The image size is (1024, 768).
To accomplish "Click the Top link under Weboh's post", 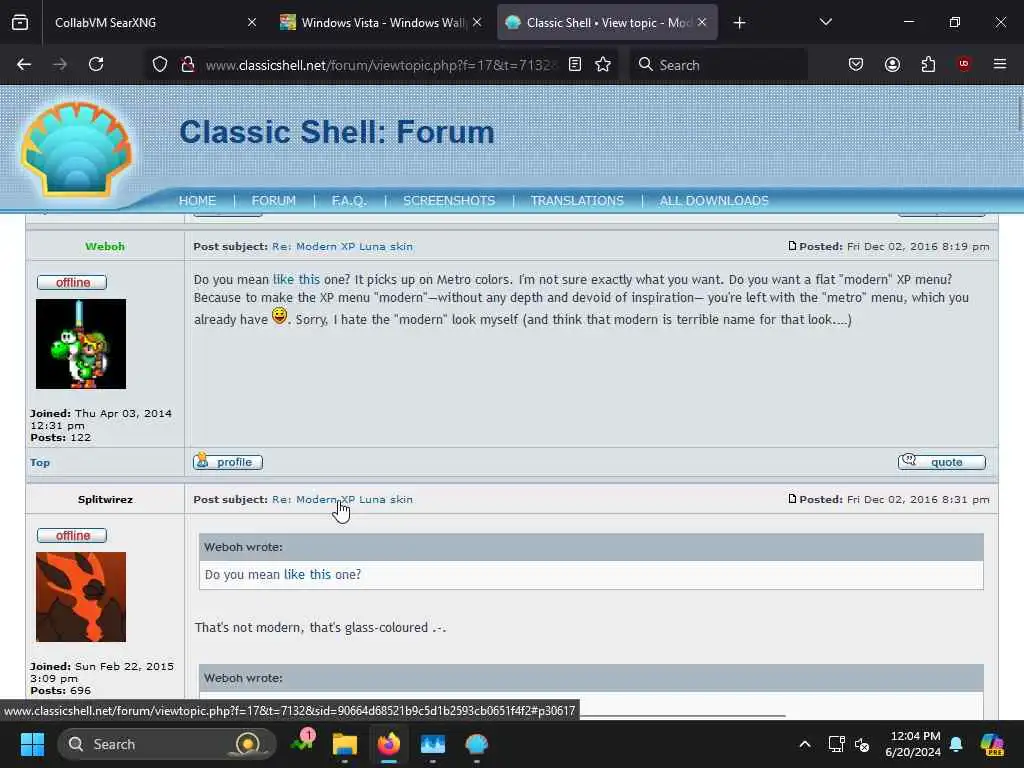I will (x=40, y=462).
